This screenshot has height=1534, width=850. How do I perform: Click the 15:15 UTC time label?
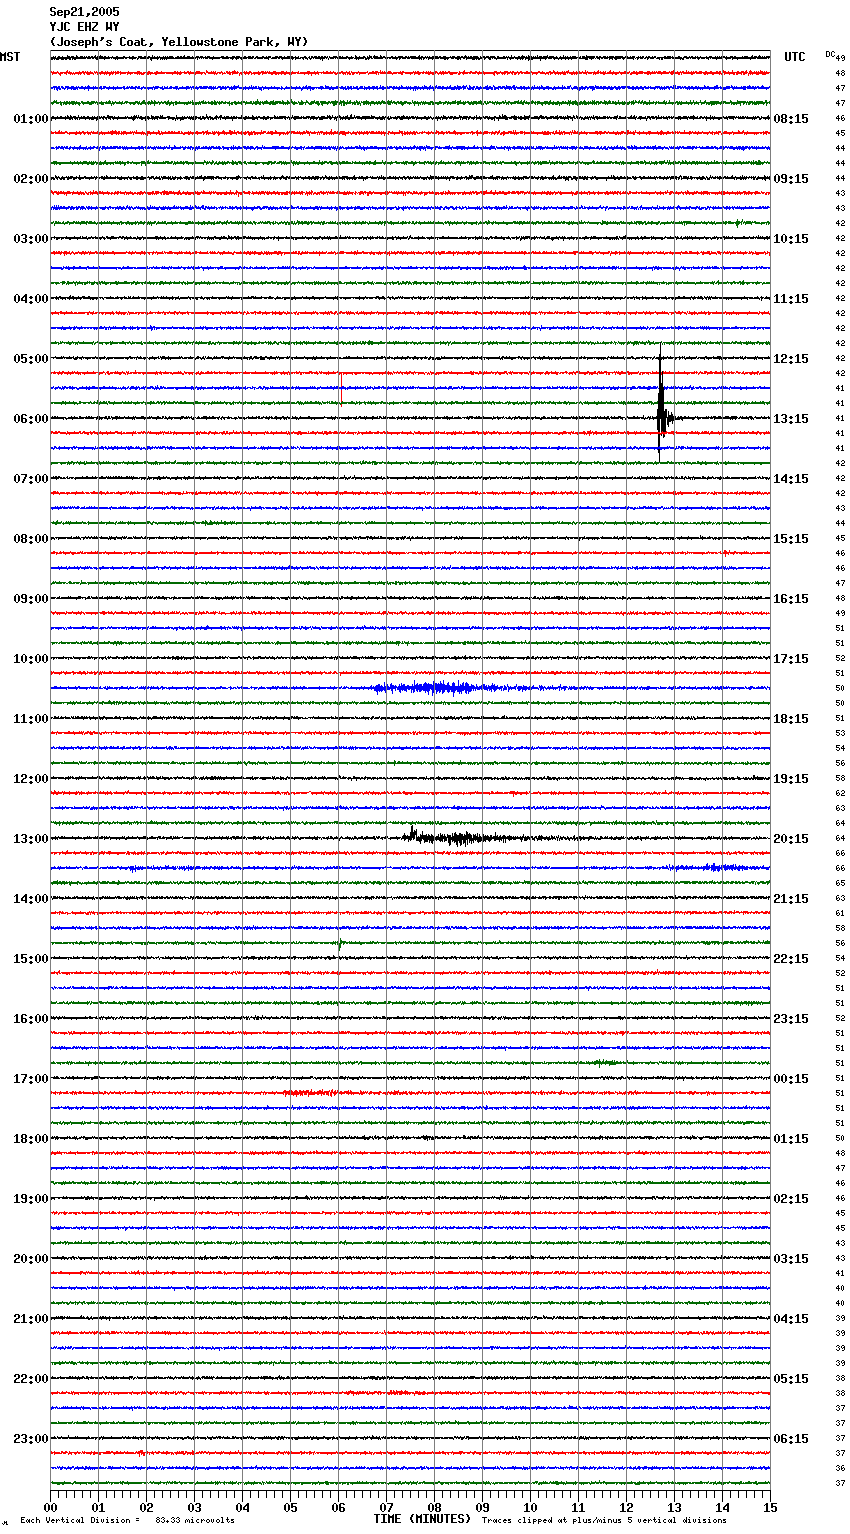click(x=791, y=539)
